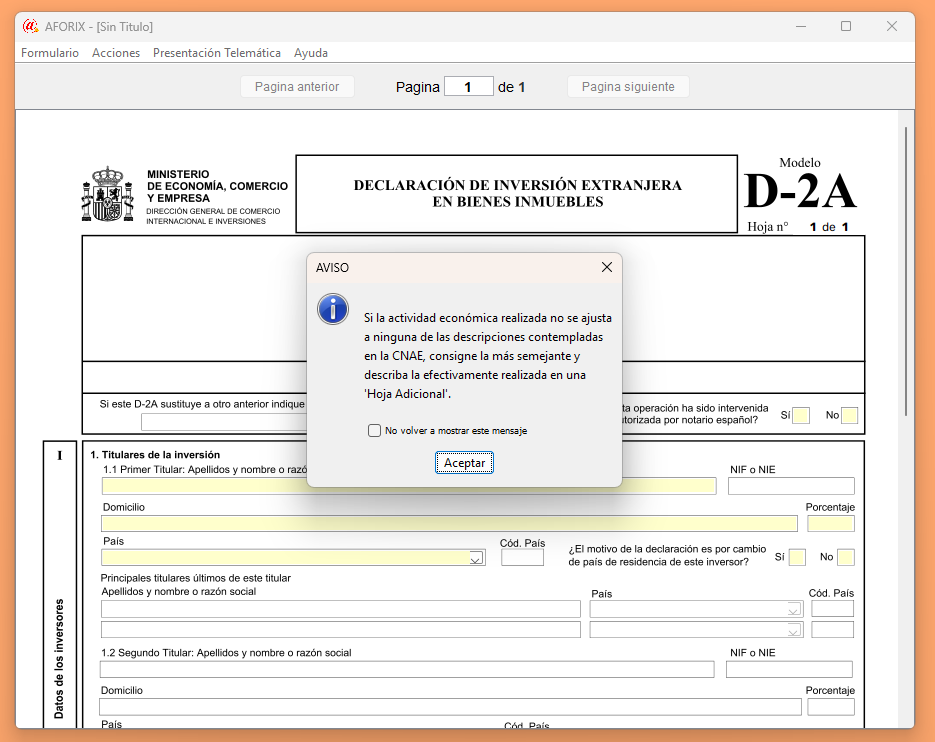Open second País dropdown under Principales titulares últimos
935x742 pixels.
pos(794,630)
